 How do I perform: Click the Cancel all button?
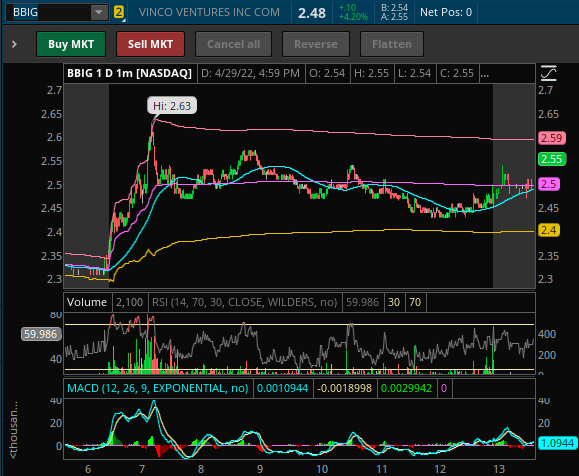[x=233, y=44]
